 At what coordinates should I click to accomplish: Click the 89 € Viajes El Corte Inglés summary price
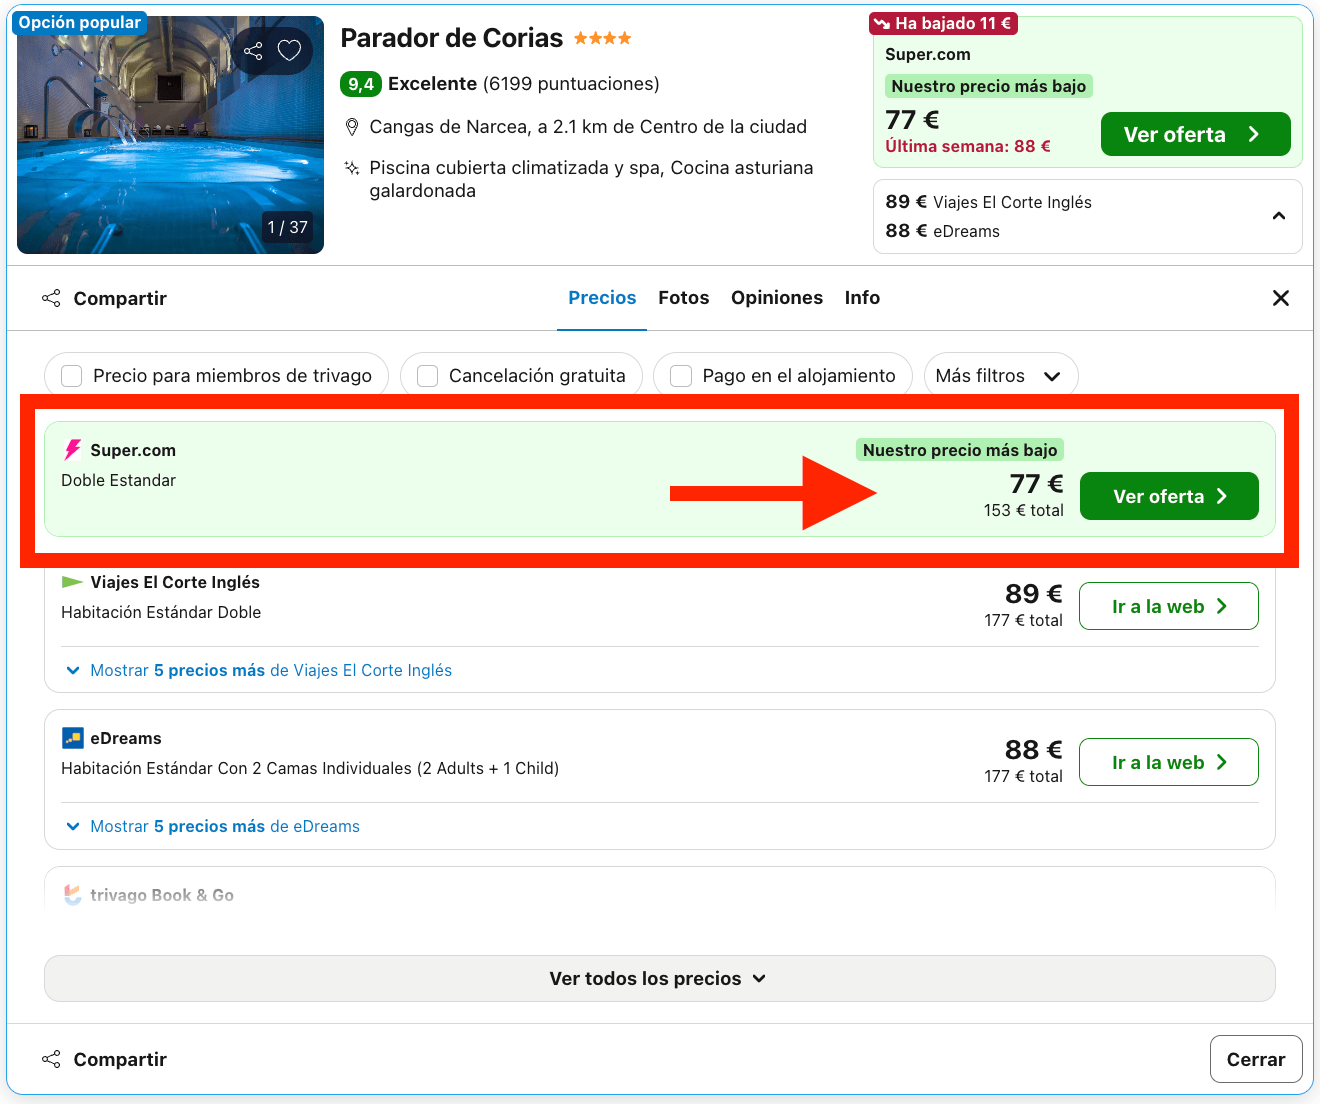tap(988, 202)
